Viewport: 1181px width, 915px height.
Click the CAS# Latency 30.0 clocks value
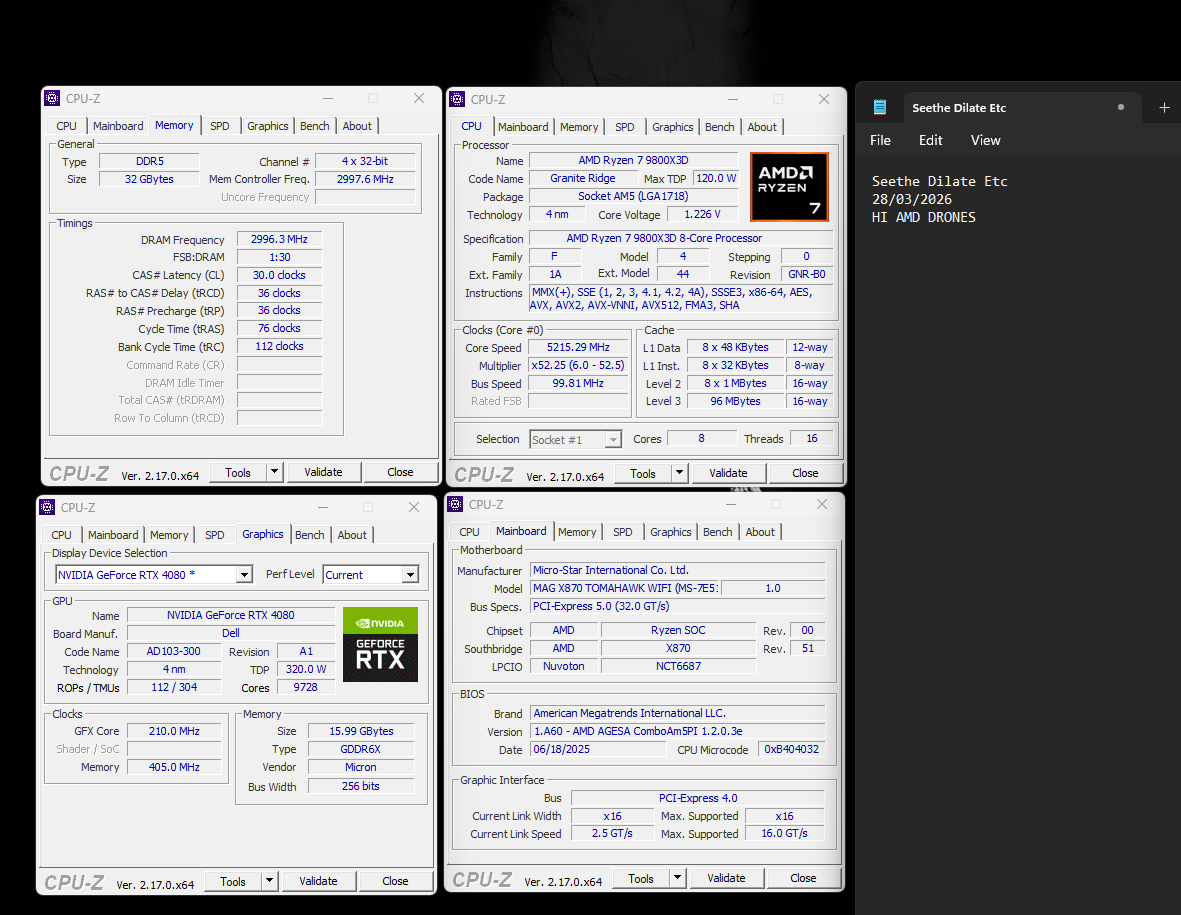279,275
